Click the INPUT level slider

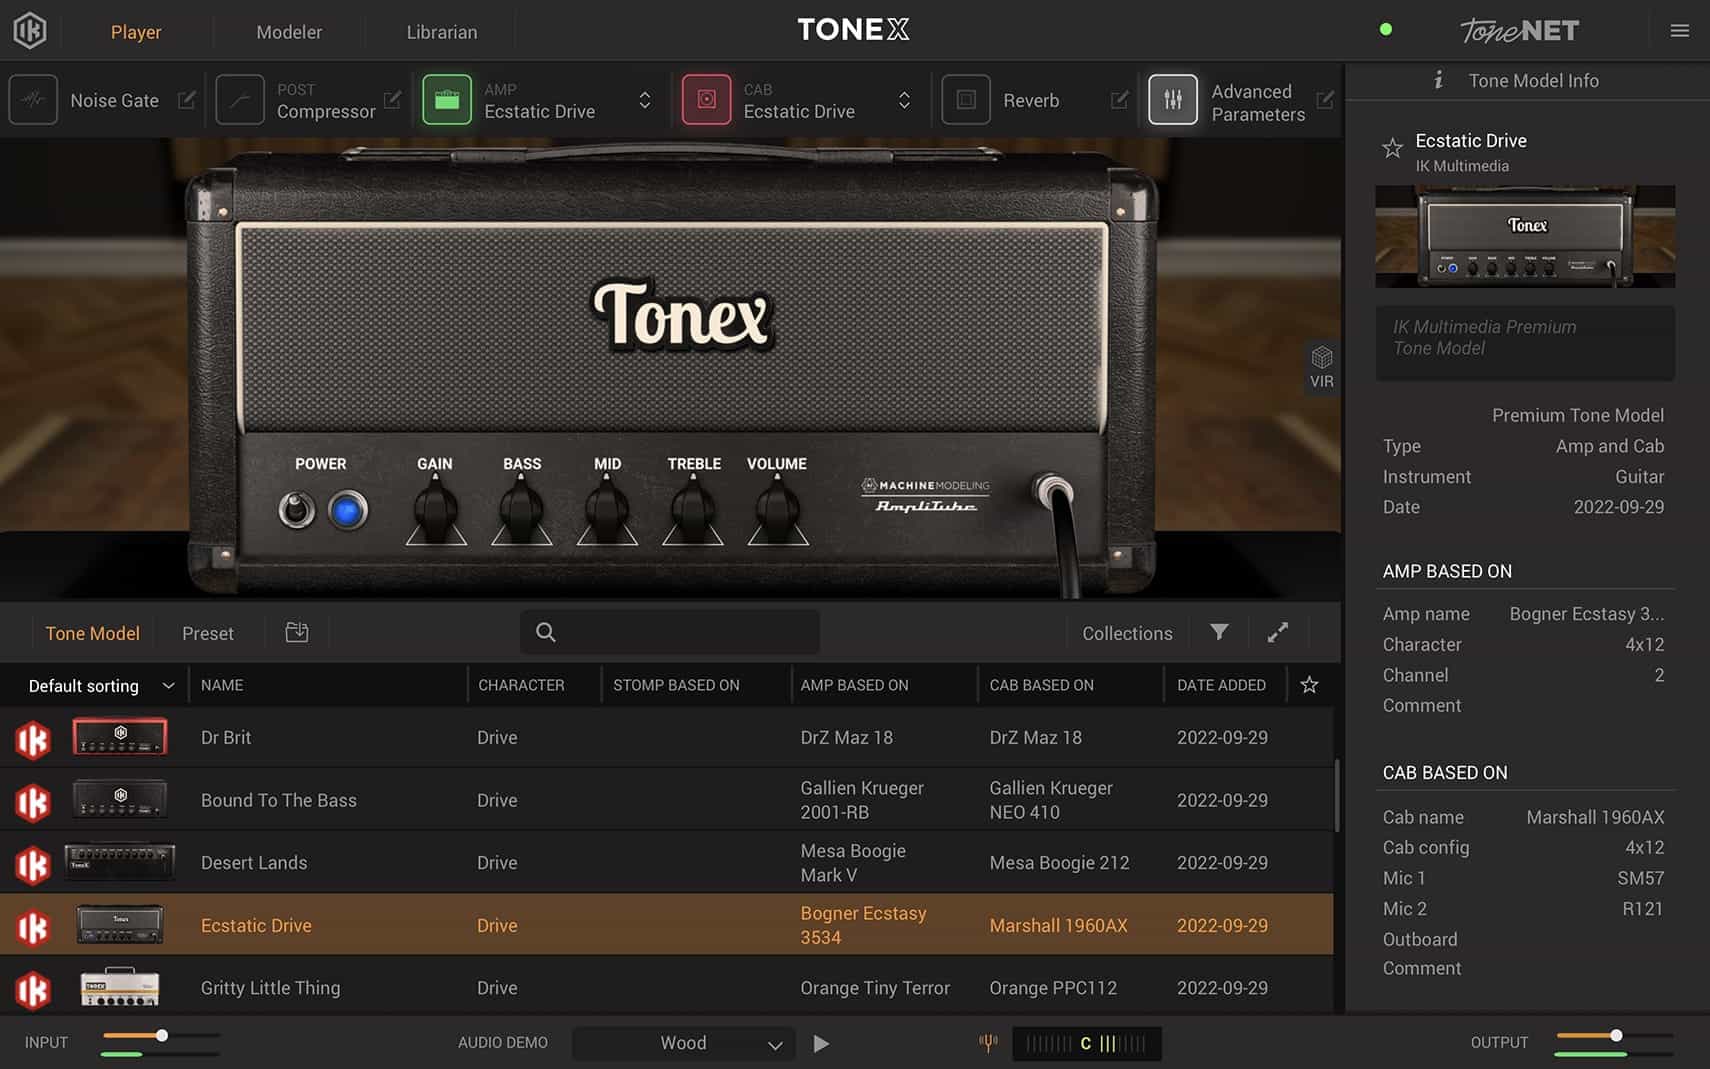point(160,1036)
